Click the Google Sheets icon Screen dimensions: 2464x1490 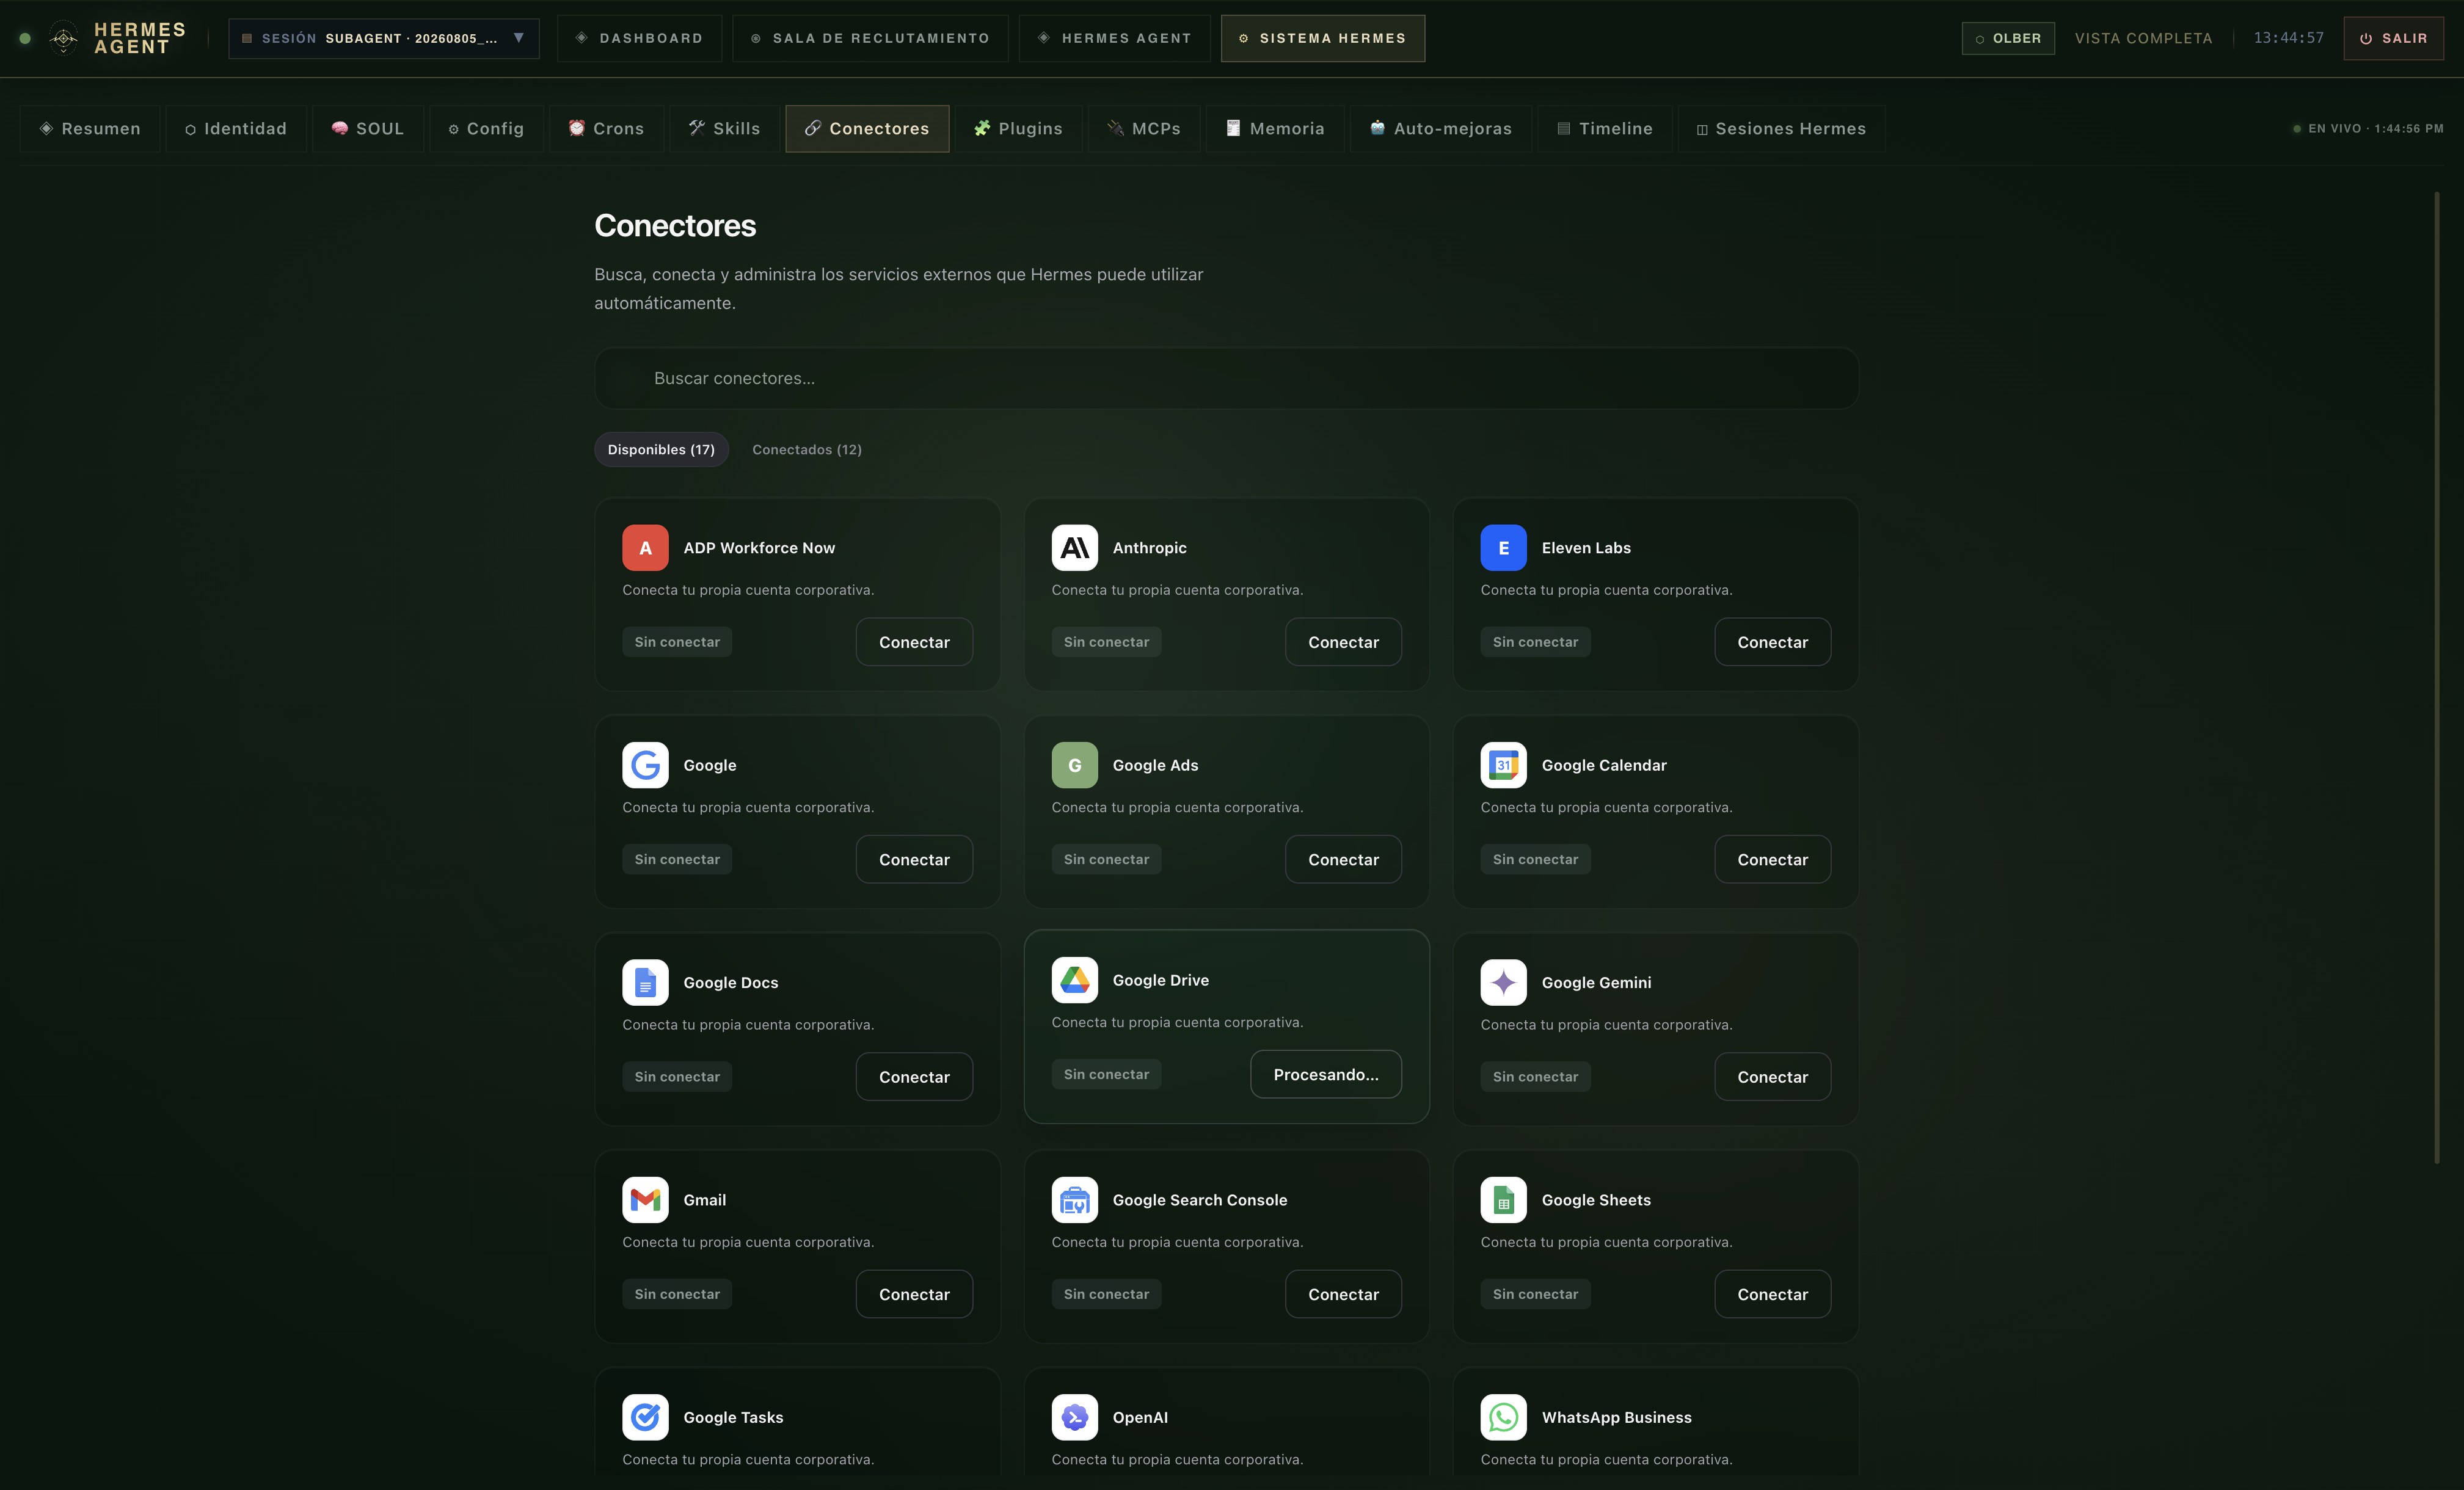click(x=1503, y=1199)
